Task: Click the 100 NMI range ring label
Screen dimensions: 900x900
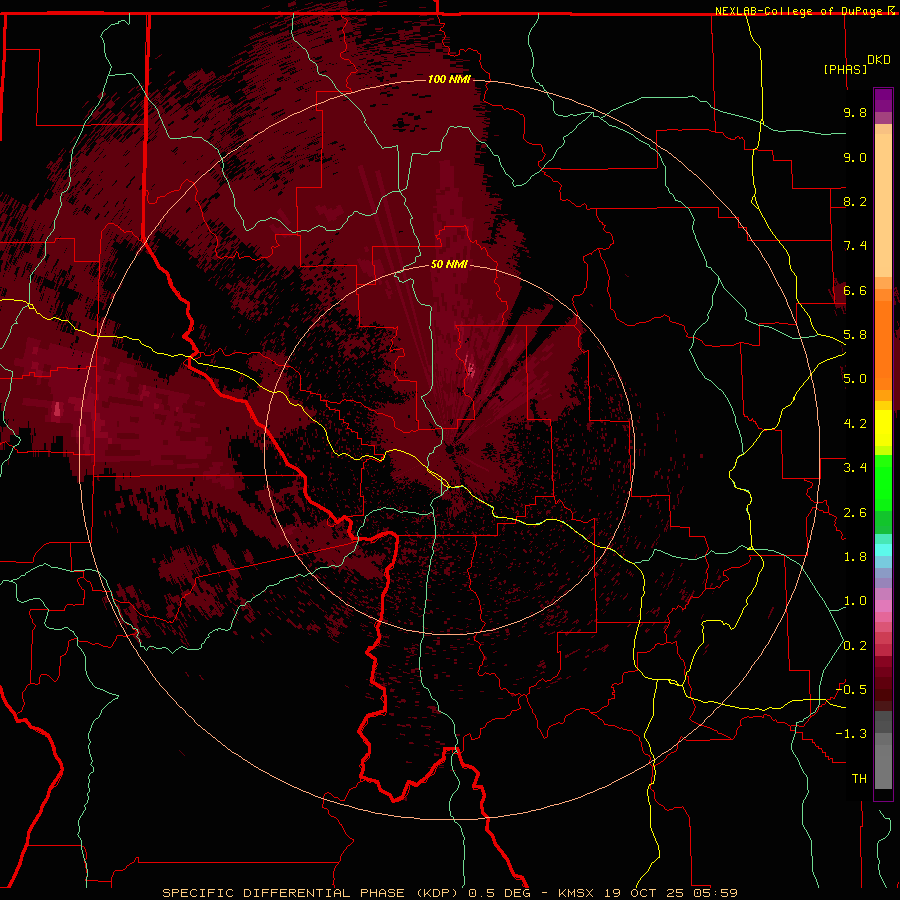Action: 449,79
